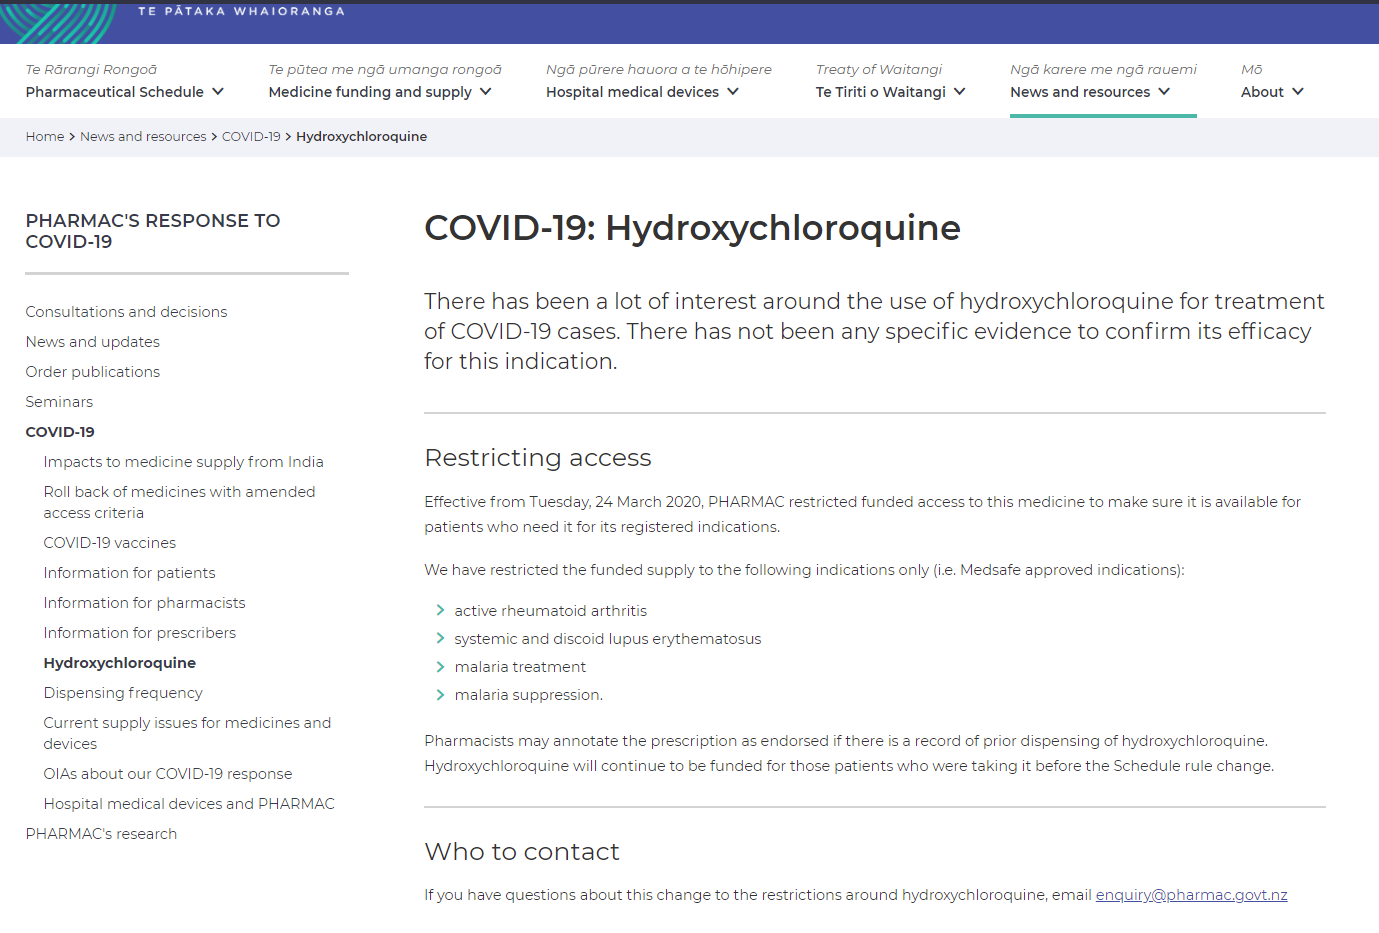Viewport: 1379px width, 933px height.
Task: Expand the Te Tiriti o Waitangi chevron
Action: (960, 92)
